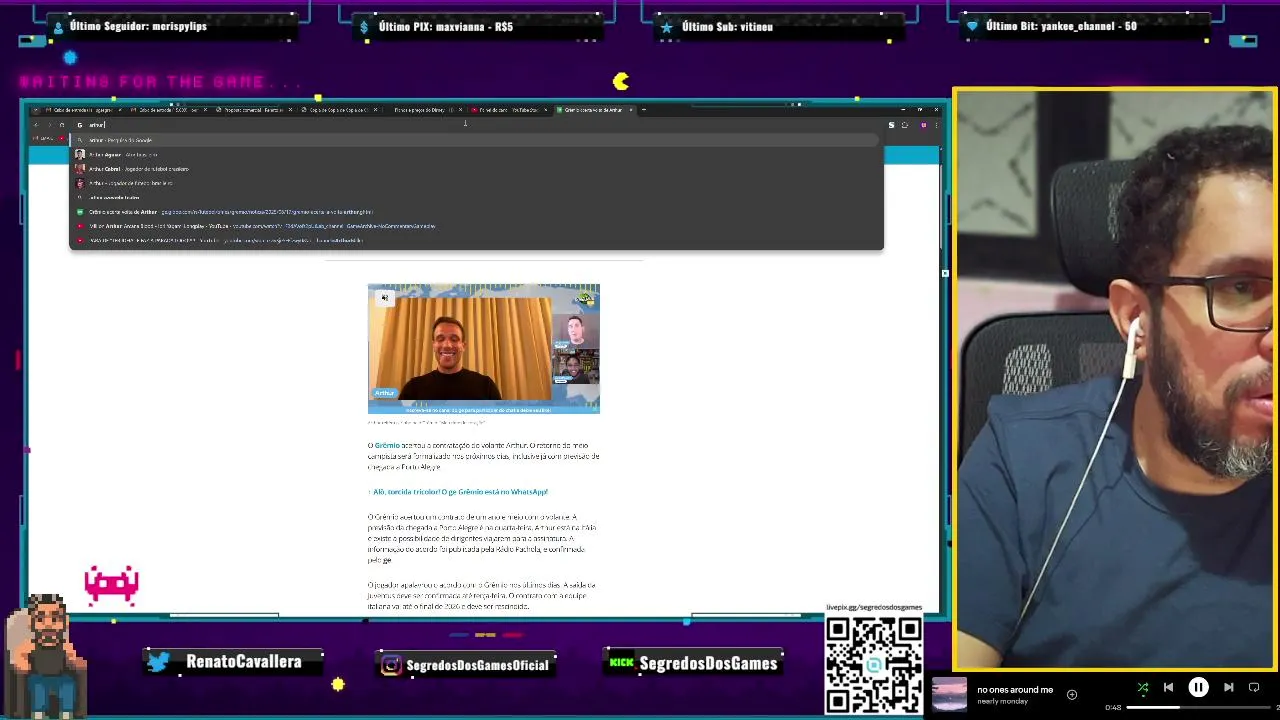Click the browser reload button
Image resolution: width=1280 pixels, height=720 pixels.
62,125
